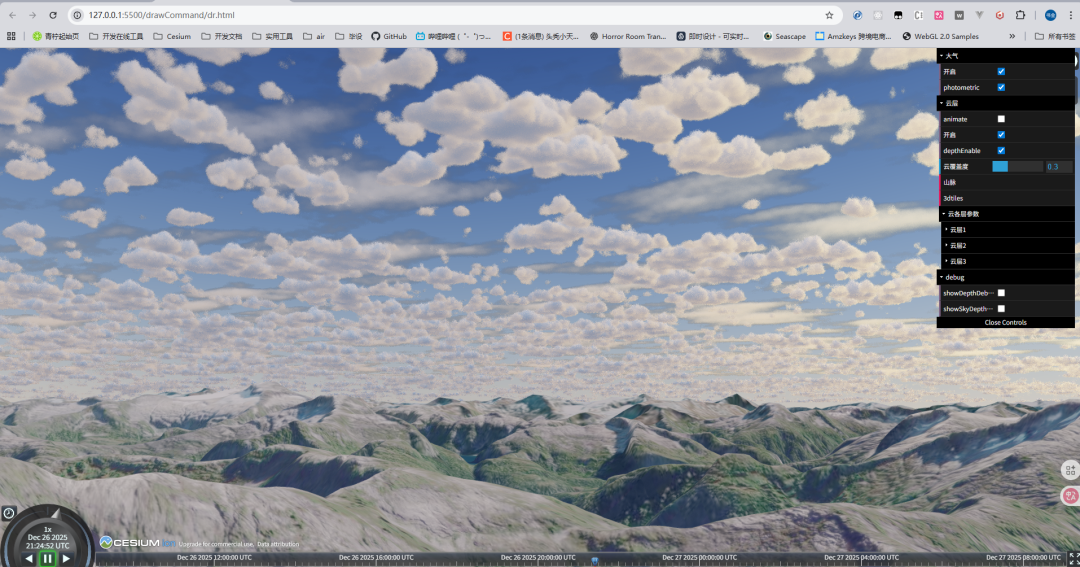This screenshot has width=1080, height=567.
Task: View site information icon in address bar
Action: pyautogui.click(x=78, y=14)
